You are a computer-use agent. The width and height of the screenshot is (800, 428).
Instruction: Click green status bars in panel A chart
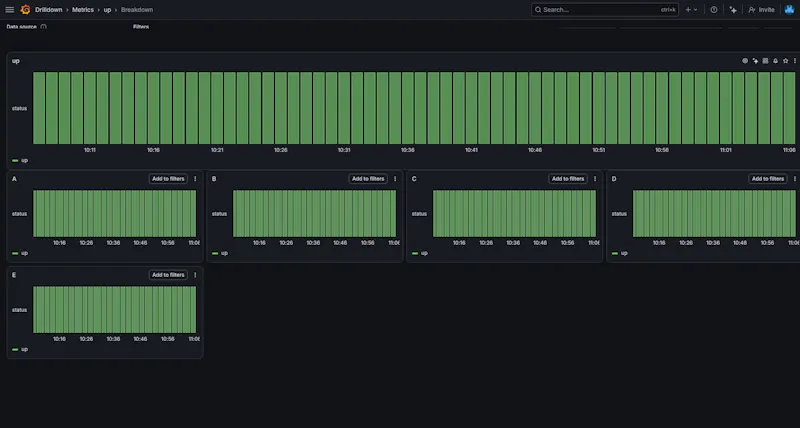[x=115, y=214]
